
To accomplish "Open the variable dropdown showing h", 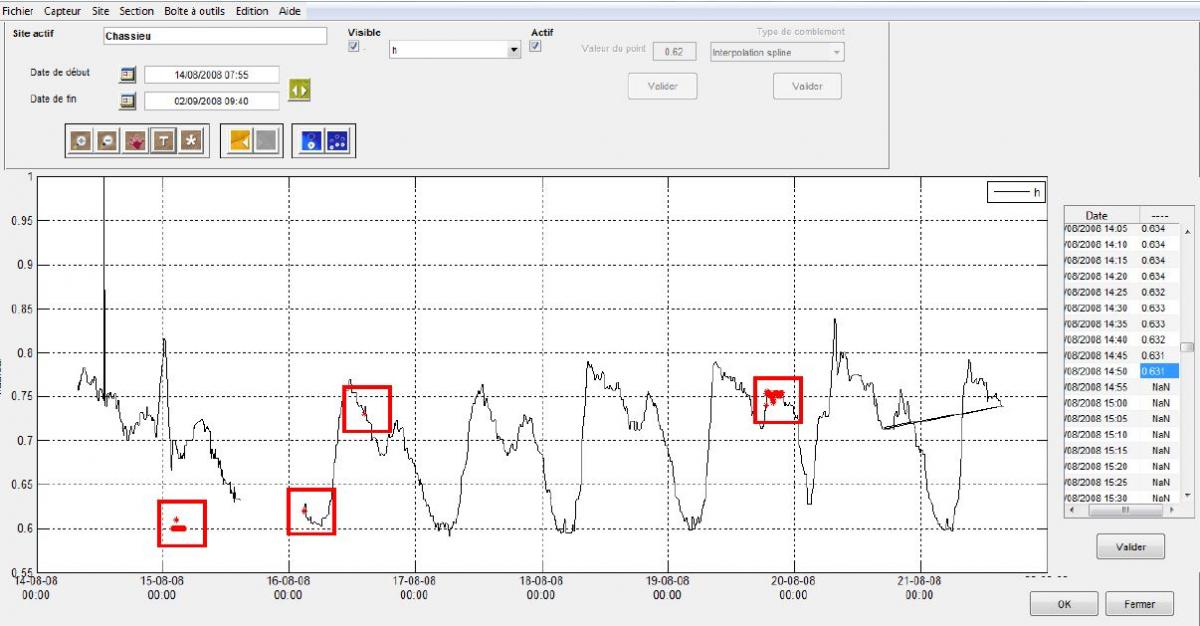I will (x=455, y=50).
